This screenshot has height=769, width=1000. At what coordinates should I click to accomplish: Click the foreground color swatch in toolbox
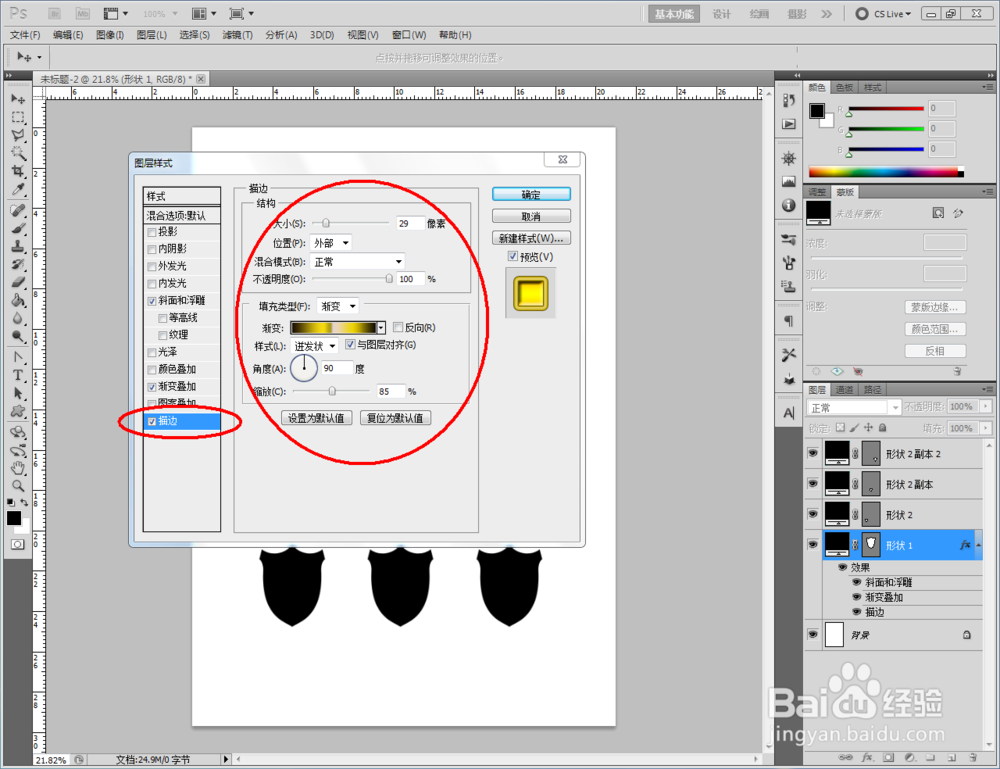tap(14, 518)
